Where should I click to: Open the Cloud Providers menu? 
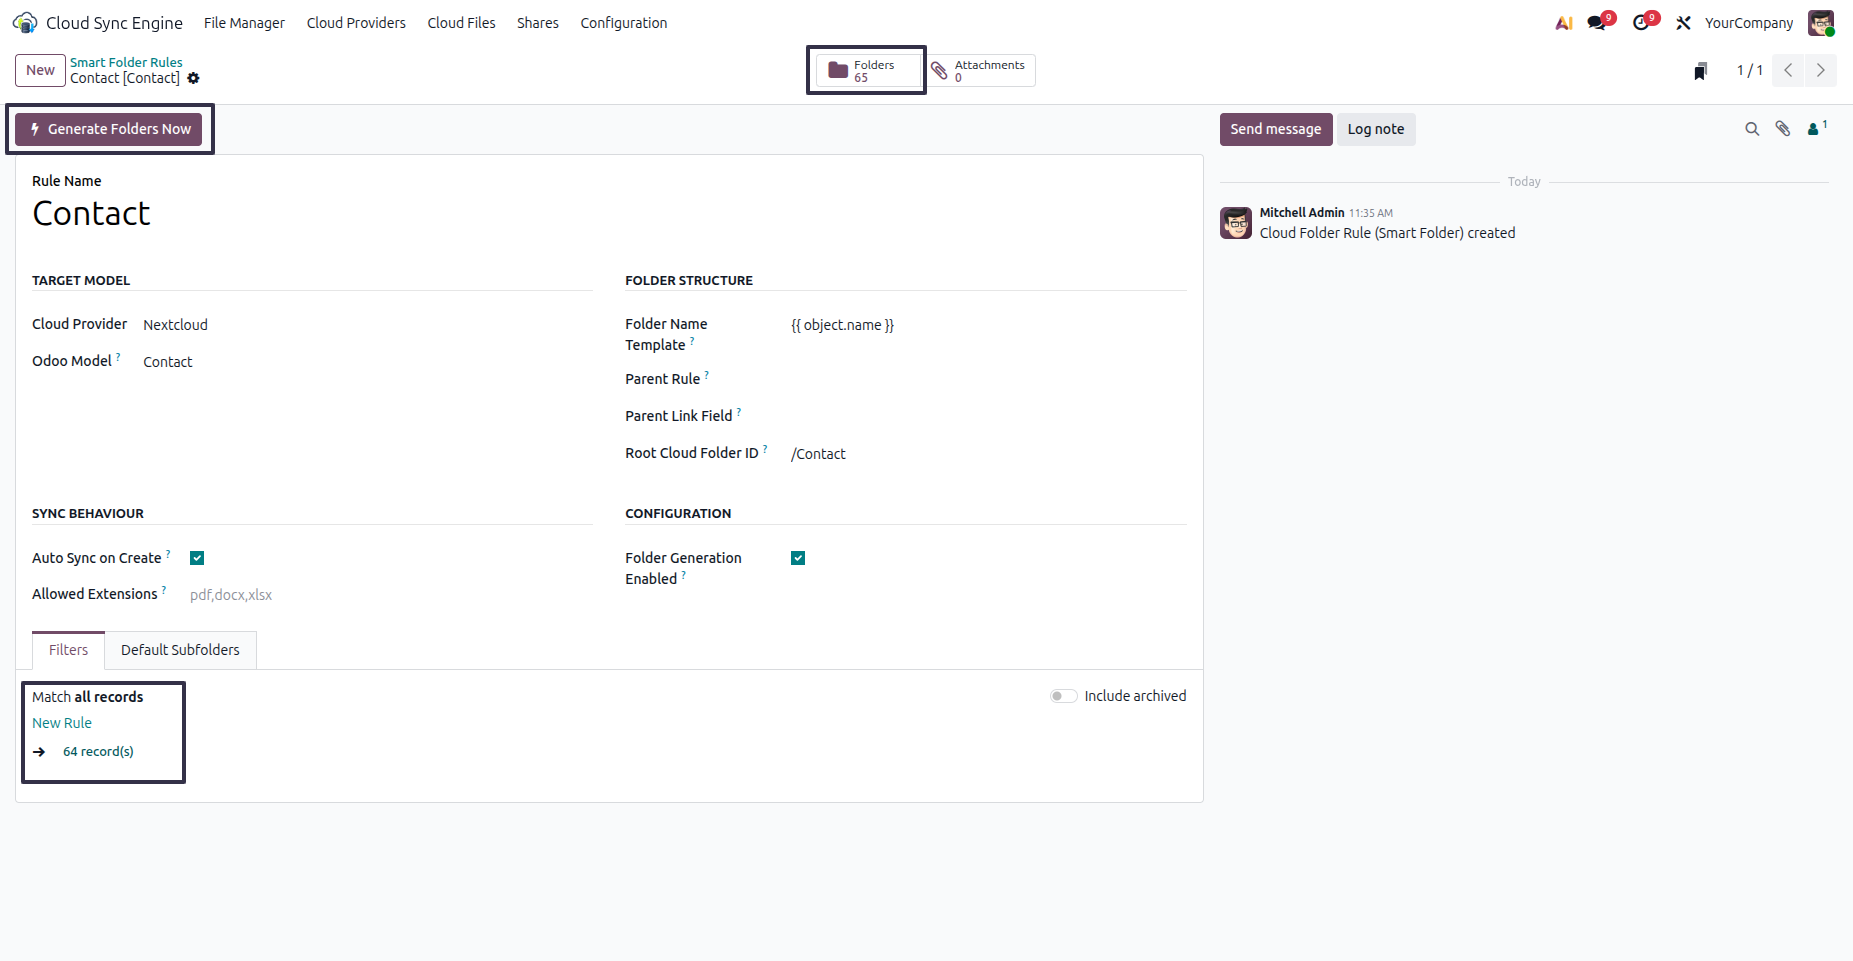[356, 23]
